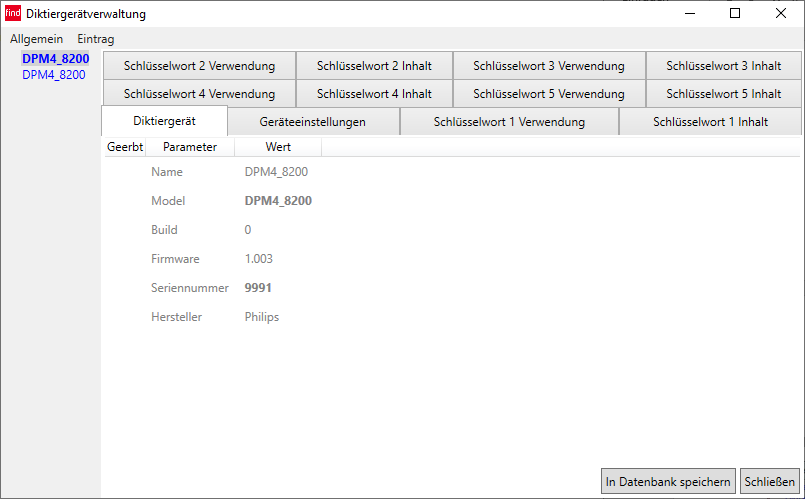Screen dimensions: 805x499
Task: Switch to Schlüsselwort 1 Verwendung tab
Action: pos(509,122)
